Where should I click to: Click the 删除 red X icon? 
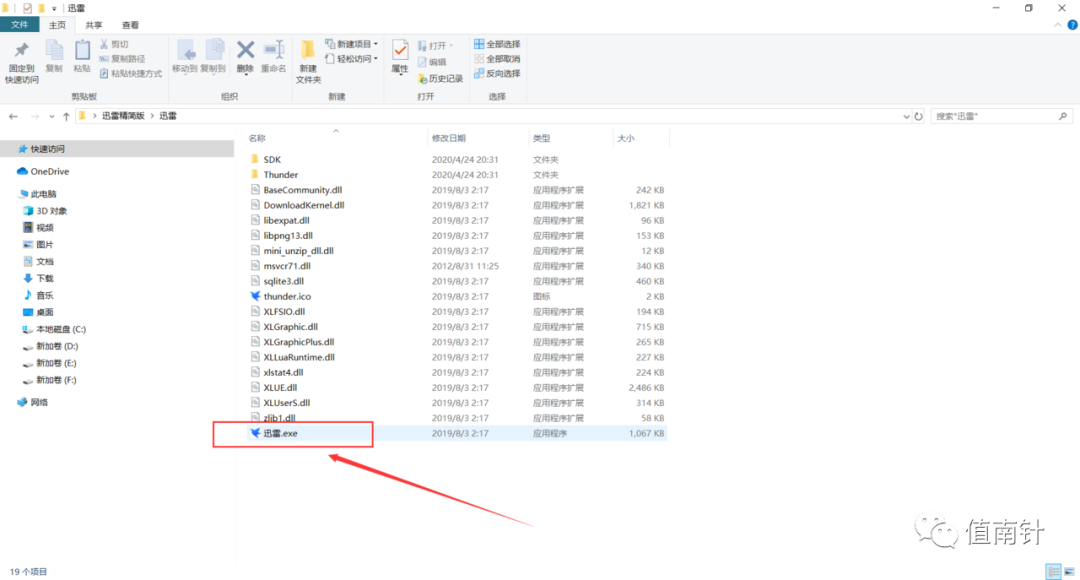click(245, 50)
